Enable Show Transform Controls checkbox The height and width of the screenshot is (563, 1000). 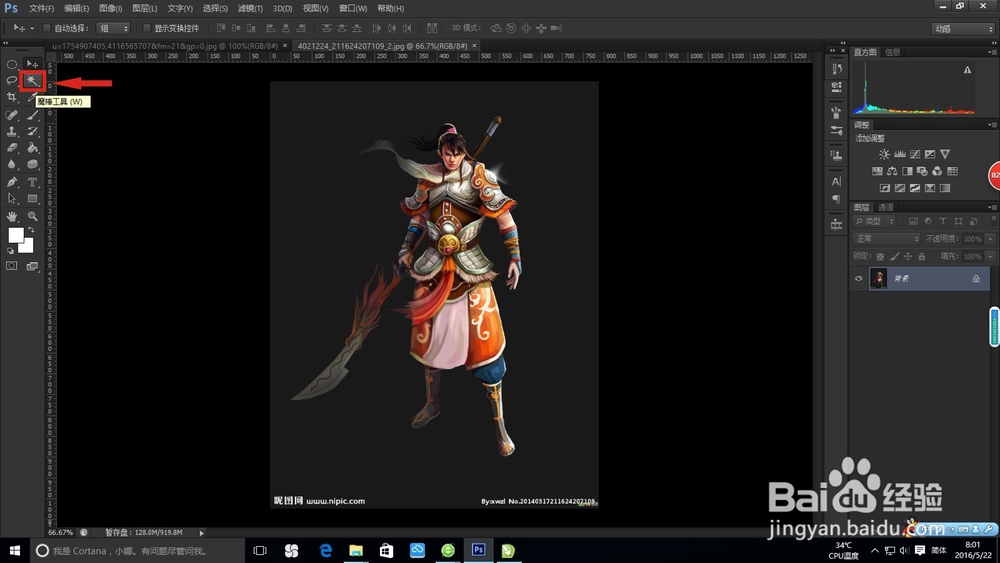(146, 28)
